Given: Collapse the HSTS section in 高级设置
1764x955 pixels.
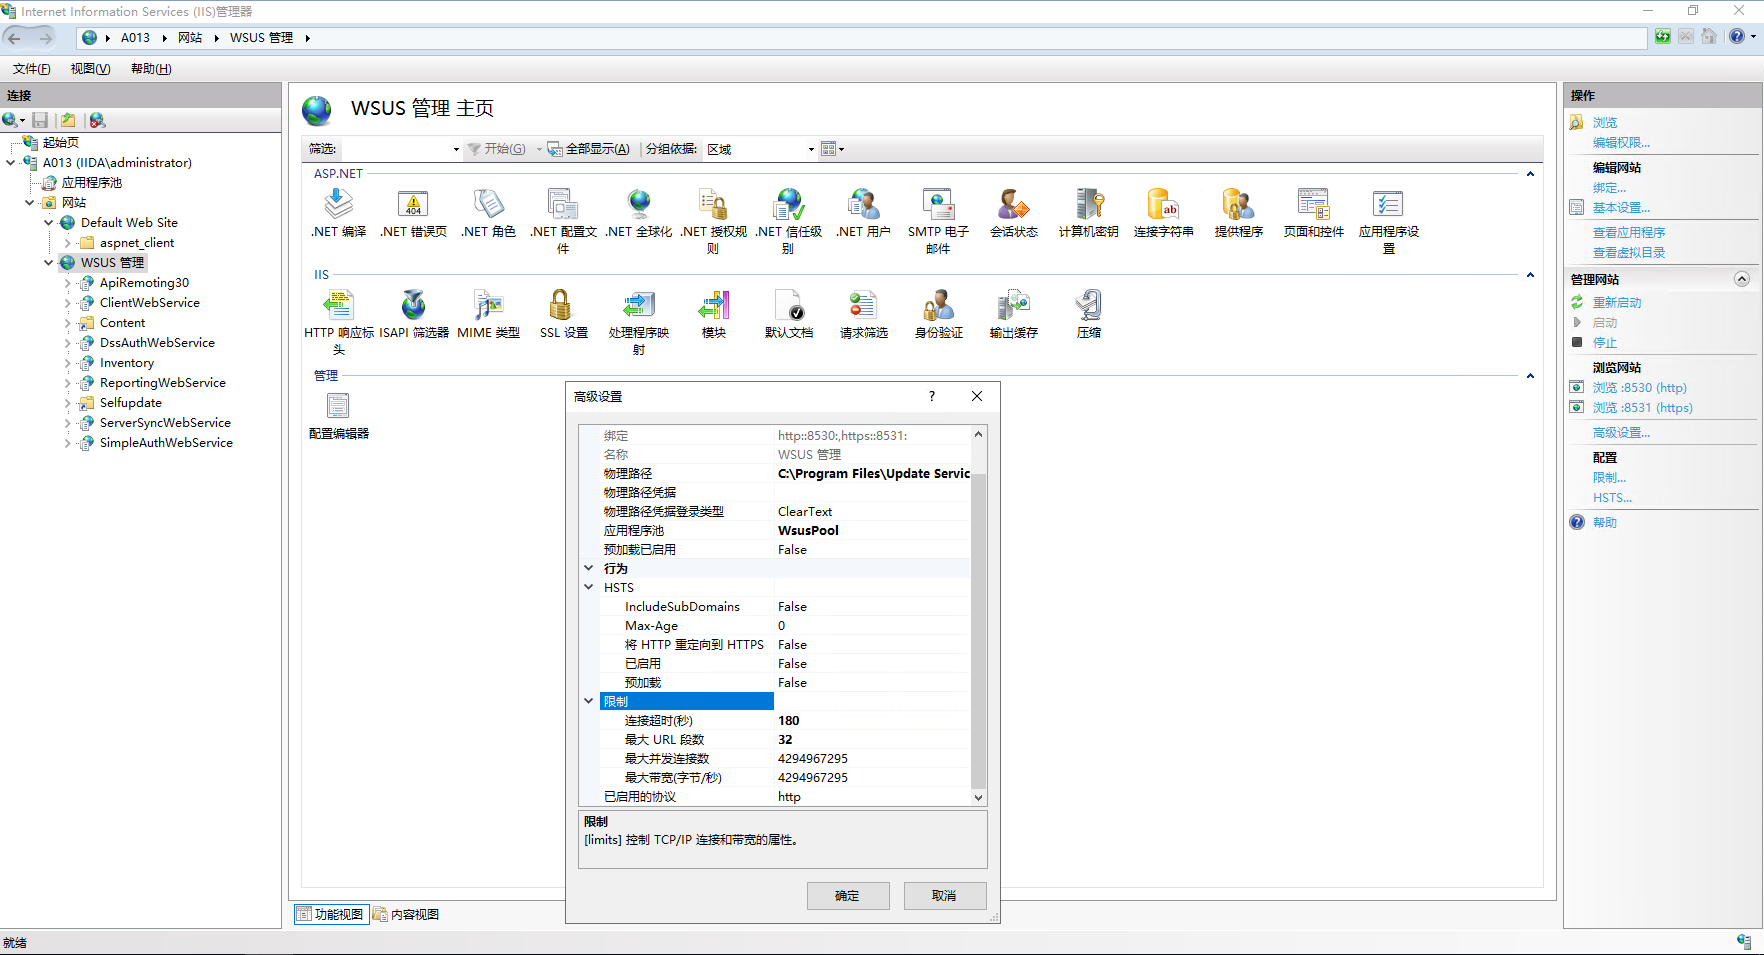Looking at the screenshot, I should pyautogui.click(x=589, y=587).
